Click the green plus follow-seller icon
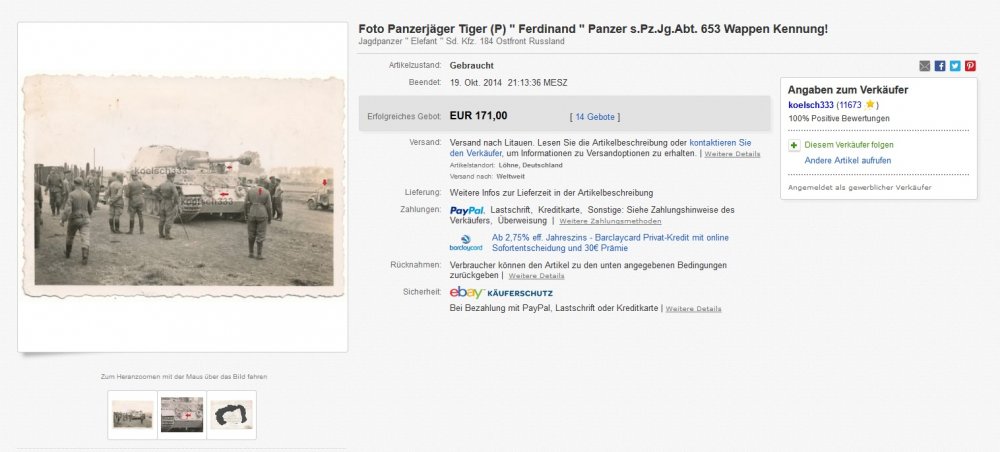1000x452 pixels. pos(794,145)
